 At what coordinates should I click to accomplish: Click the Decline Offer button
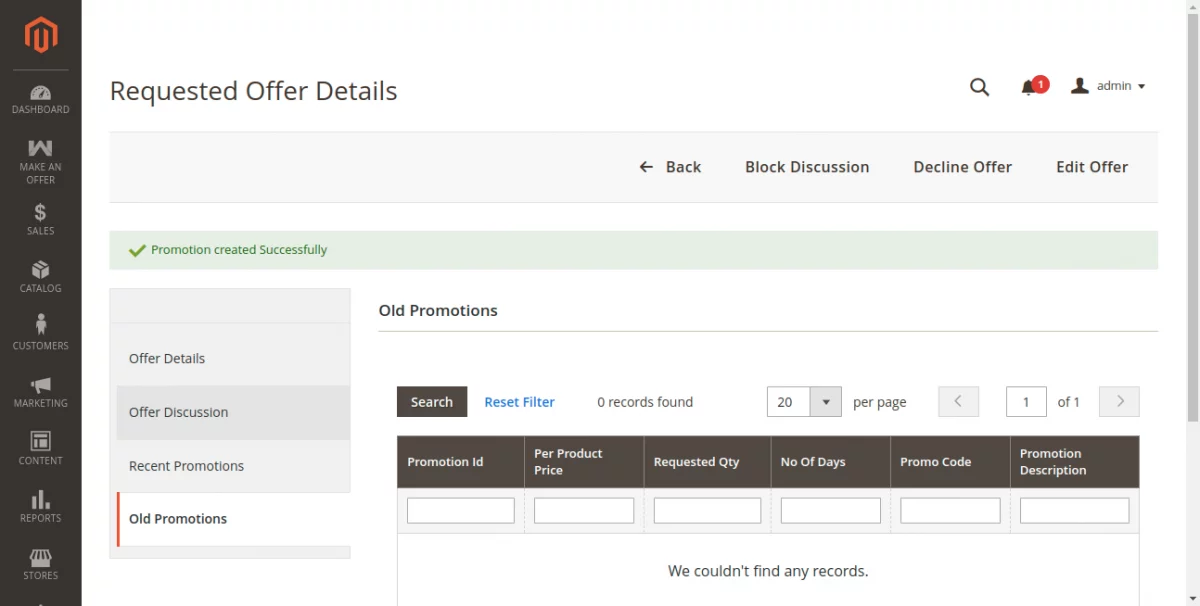point(962,167)
